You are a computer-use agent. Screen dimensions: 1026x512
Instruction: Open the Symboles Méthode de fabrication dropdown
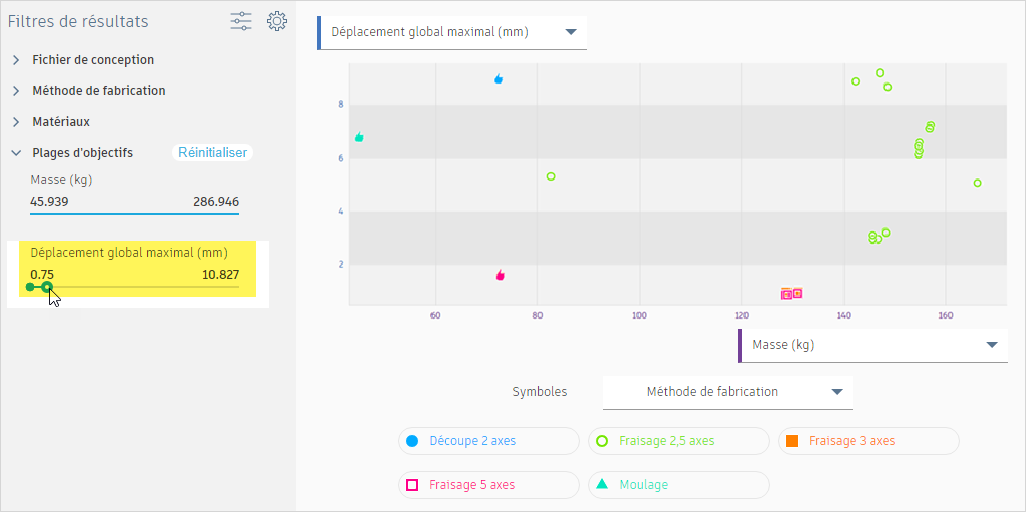728,392
